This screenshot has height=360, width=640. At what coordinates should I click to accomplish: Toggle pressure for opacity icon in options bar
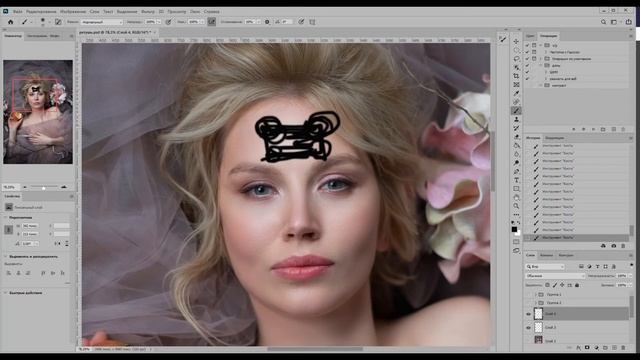point(168,22)
